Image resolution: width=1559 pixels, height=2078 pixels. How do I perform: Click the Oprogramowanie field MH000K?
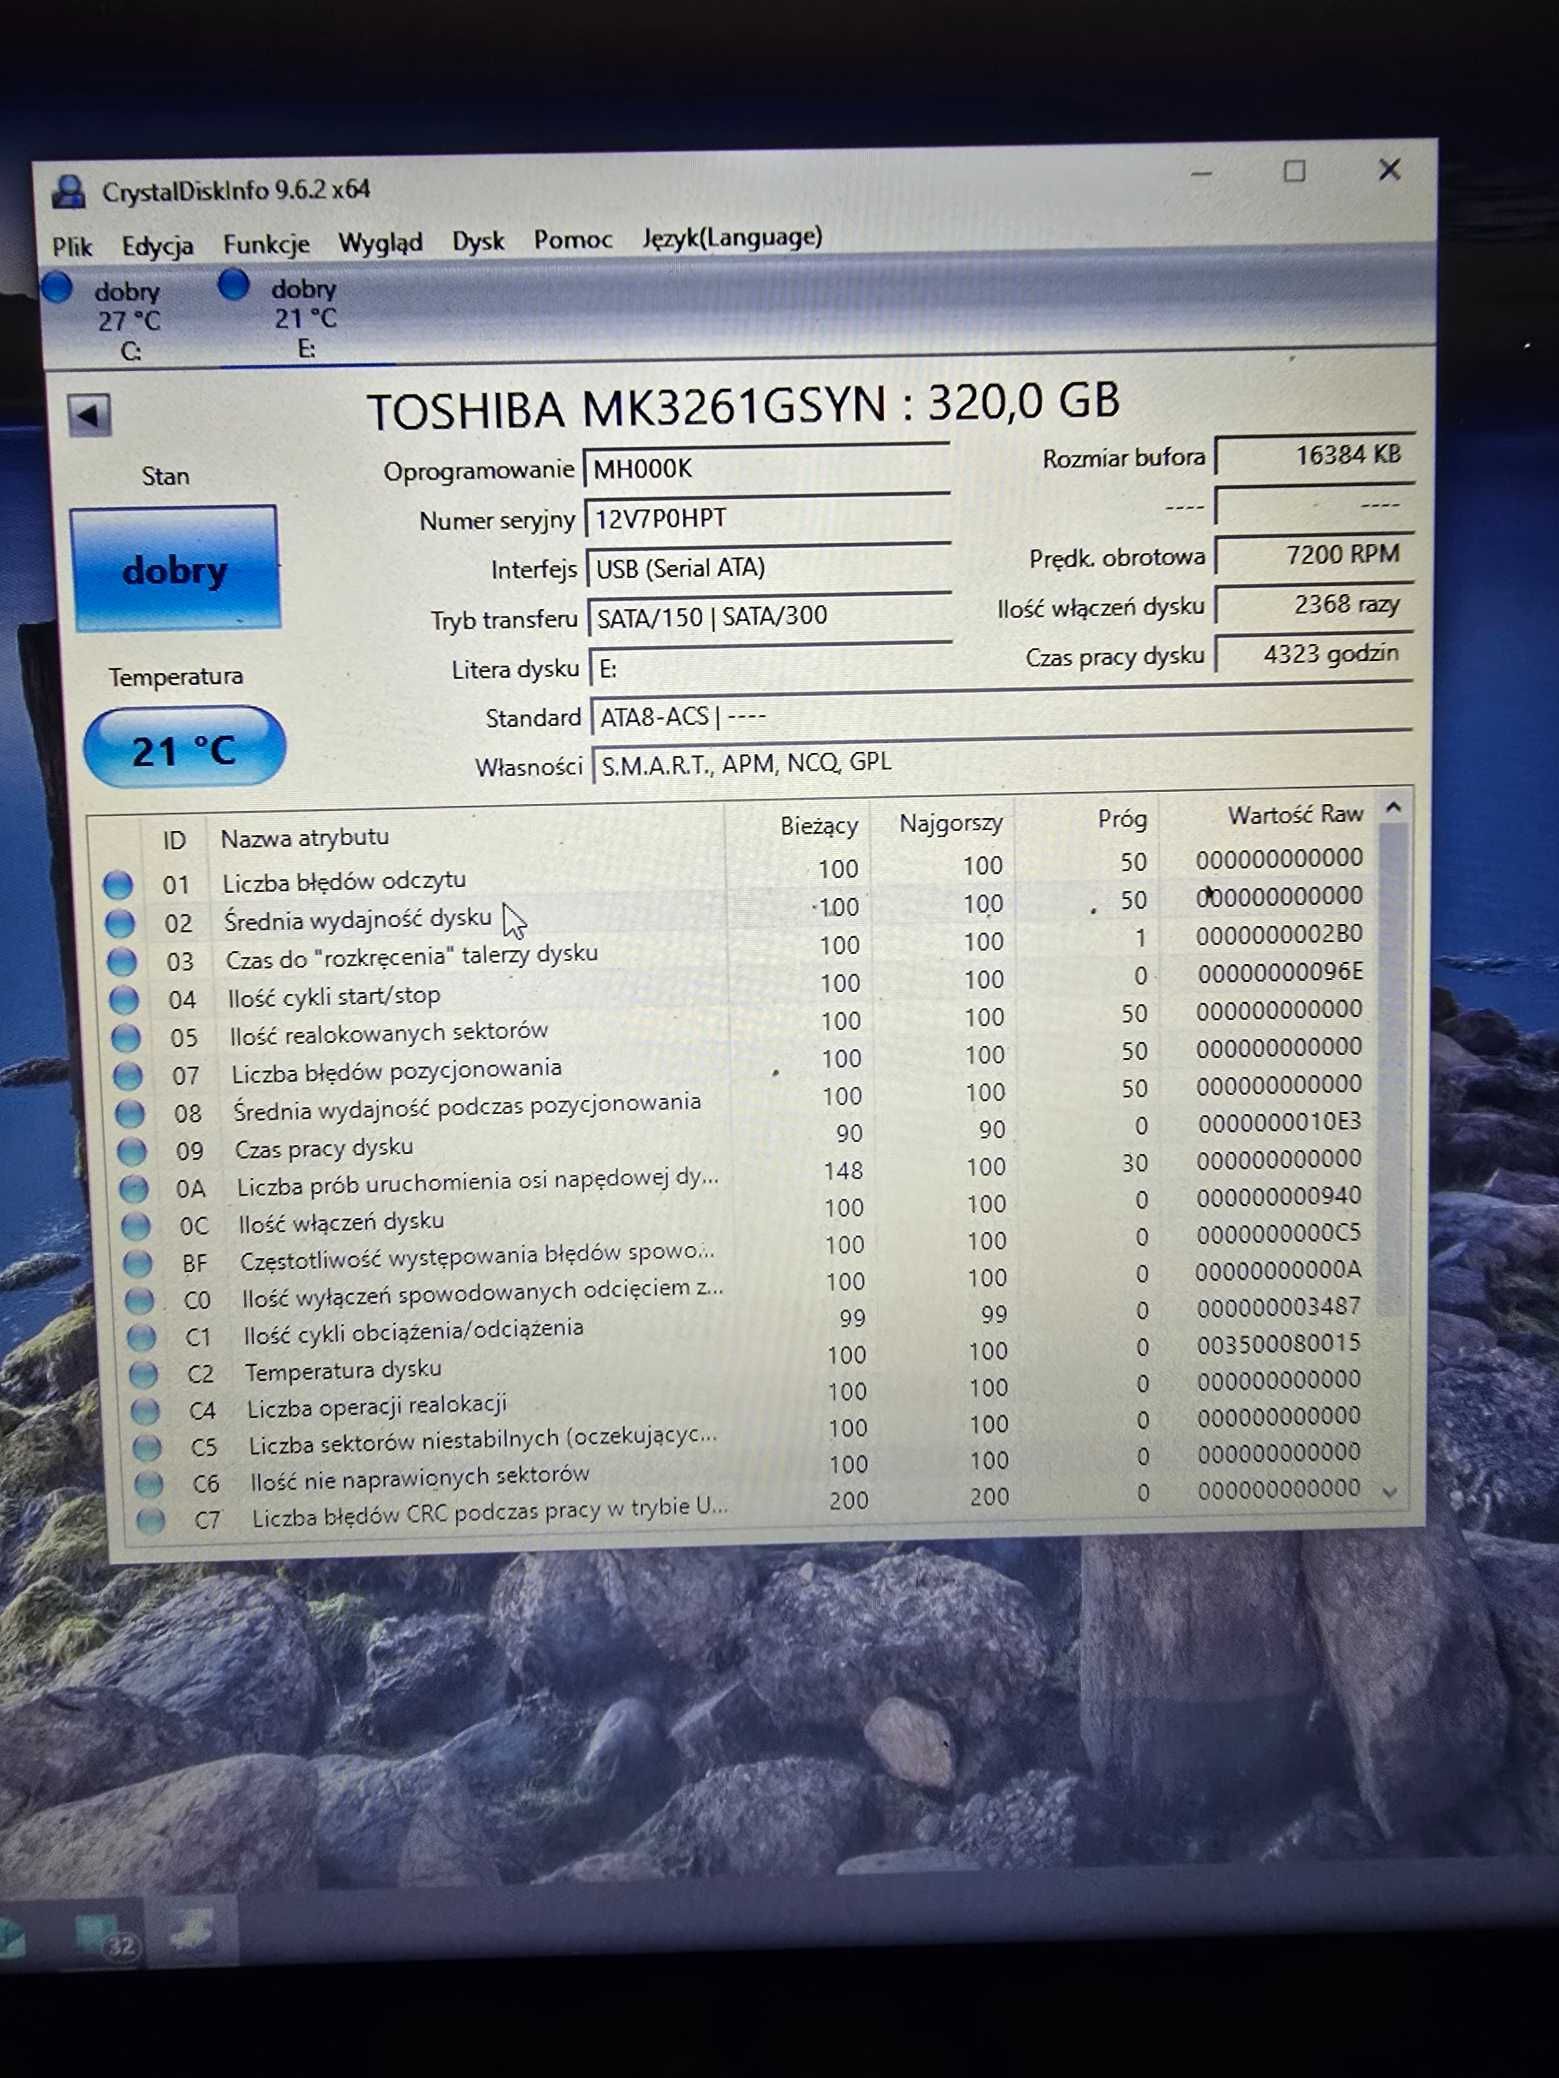click(x=766, y=468)
